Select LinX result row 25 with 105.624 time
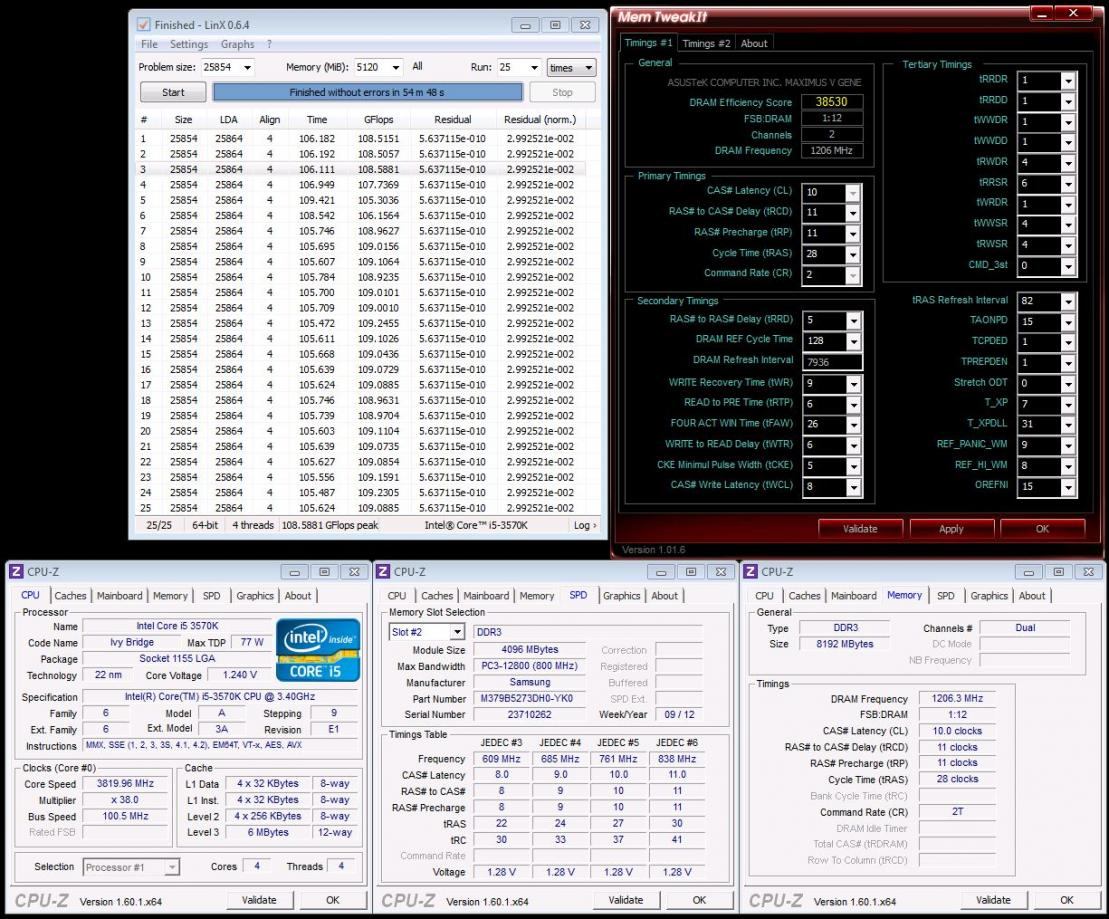1109x919 pixels. click(x=361, y=508)
